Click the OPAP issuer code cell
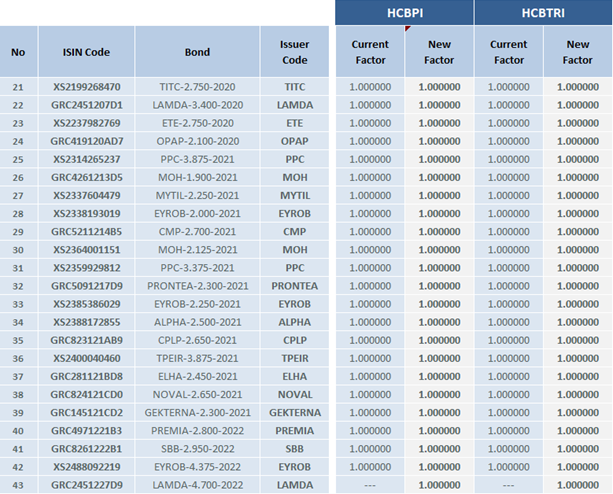This screenshot has width=613, height=494. click(x=294, y=141)
